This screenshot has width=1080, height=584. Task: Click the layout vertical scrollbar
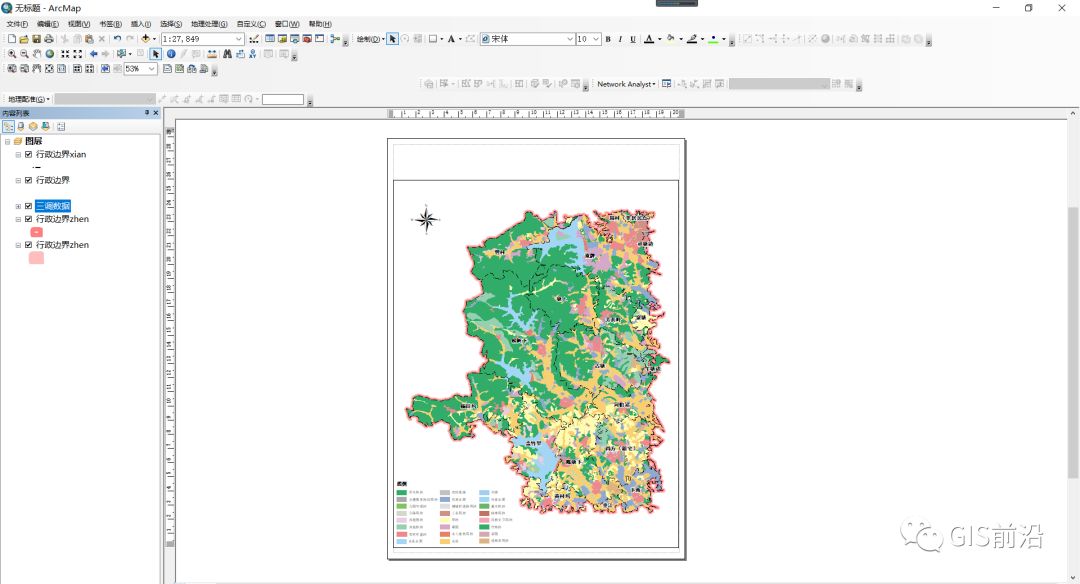coord(1073,344)
